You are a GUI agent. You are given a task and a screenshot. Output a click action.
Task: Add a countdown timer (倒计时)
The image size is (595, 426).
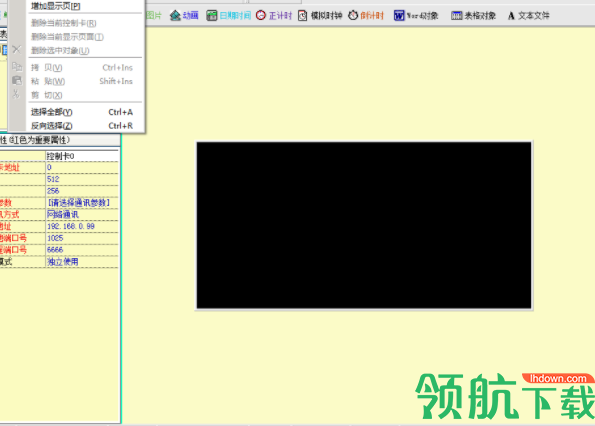coord(366,16)
